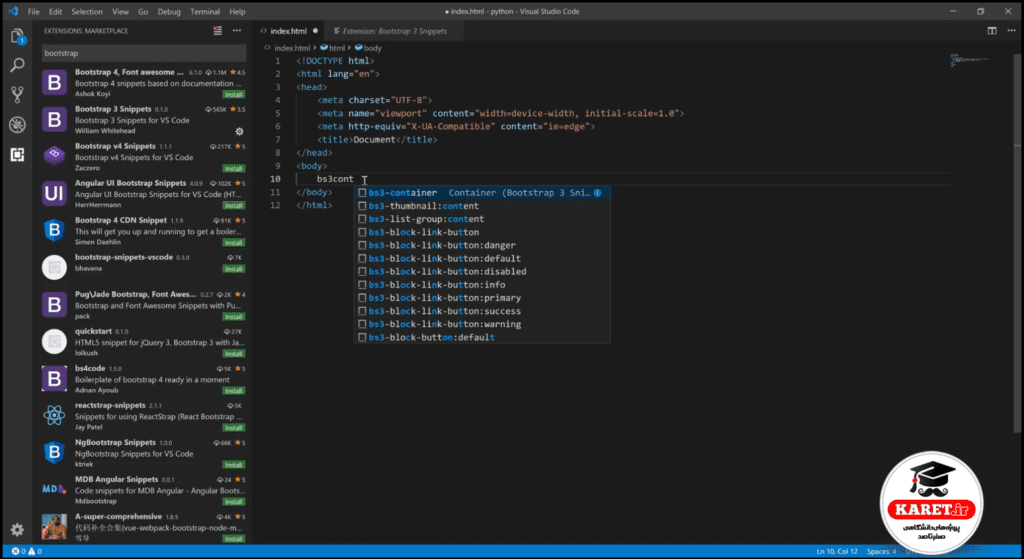Viewport: 1024px width, 559px height.
Task: Click the Ln 10, Col 12 status entry
Action: (837, 551)
